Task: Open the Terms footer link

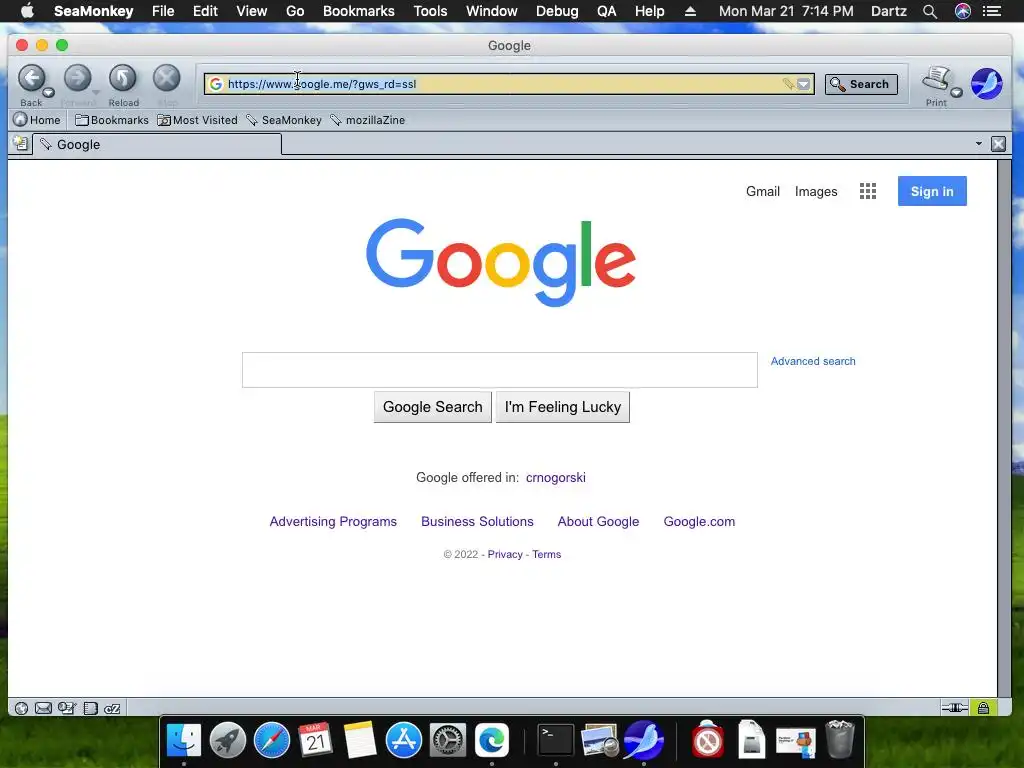Action: pyautogui.click(x=547, y=554)
